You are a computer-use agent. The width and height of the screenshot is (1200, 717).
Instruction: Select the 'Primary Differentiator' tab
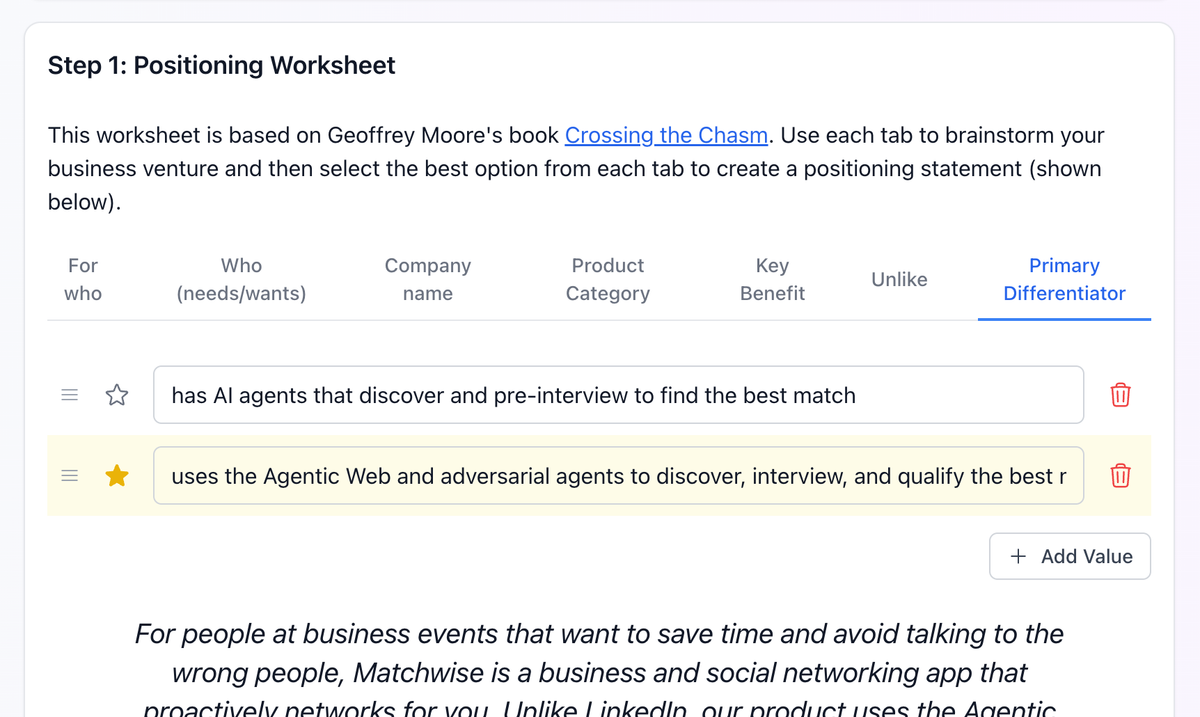(1064, 279)
